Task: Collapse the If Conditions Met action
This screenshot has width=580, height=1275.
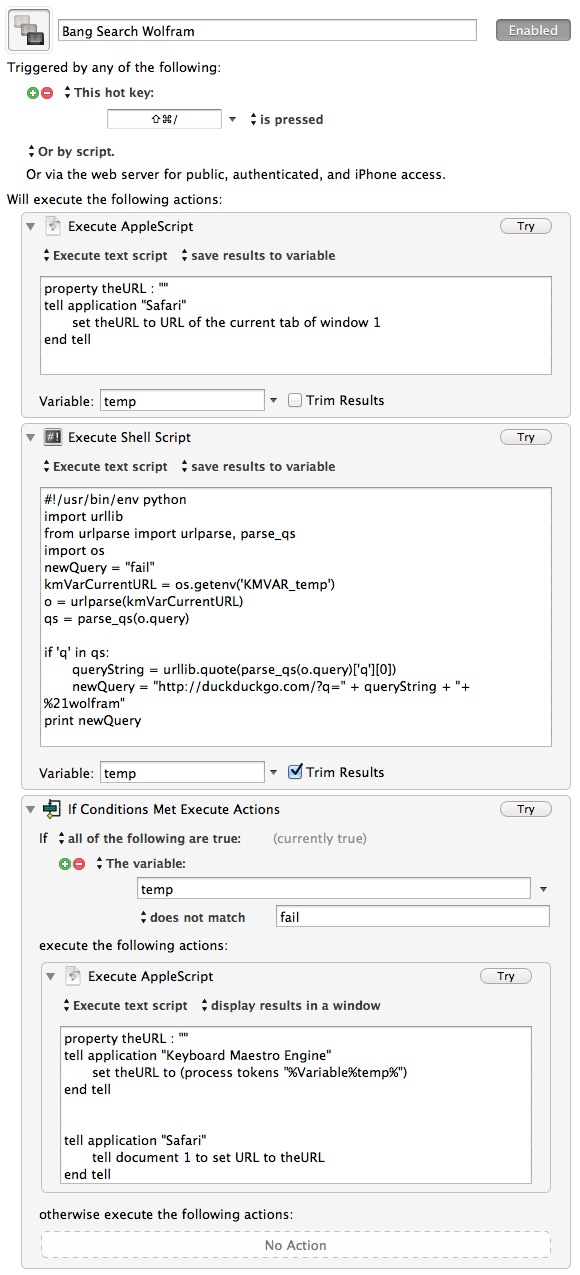Action: click(x=32, y=809)
